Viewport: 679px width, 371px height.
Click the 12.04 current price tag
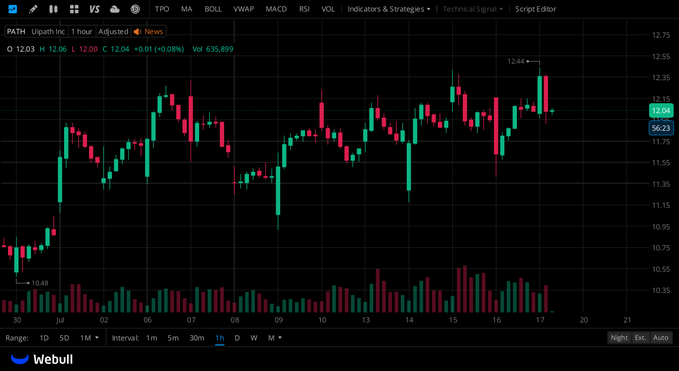point(661,111)
